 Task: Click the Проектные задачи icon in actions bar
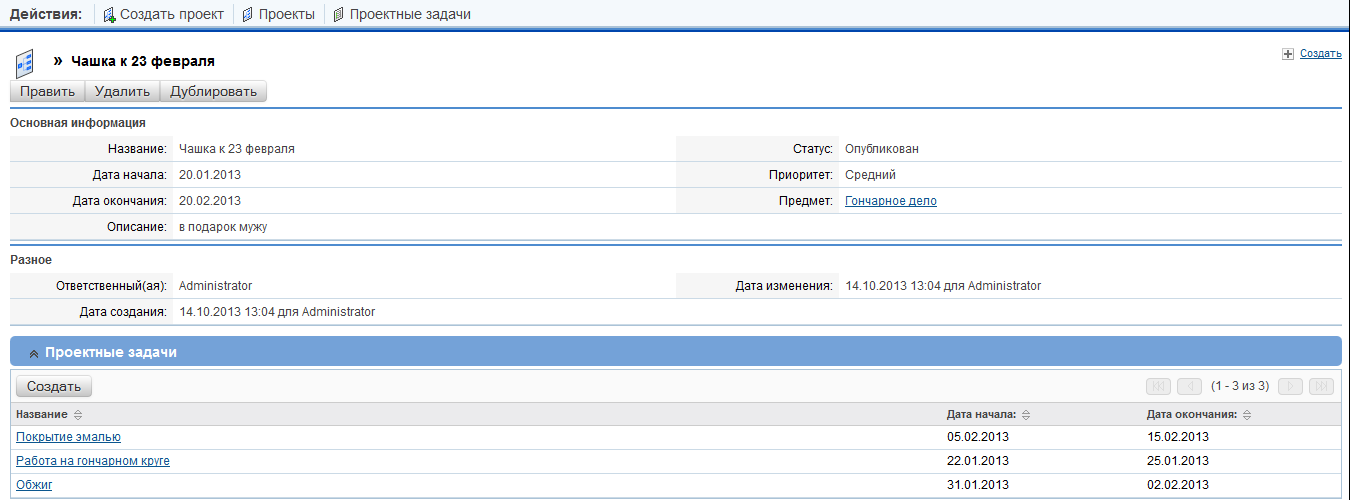pyautogui.click(x=338, y=15)
